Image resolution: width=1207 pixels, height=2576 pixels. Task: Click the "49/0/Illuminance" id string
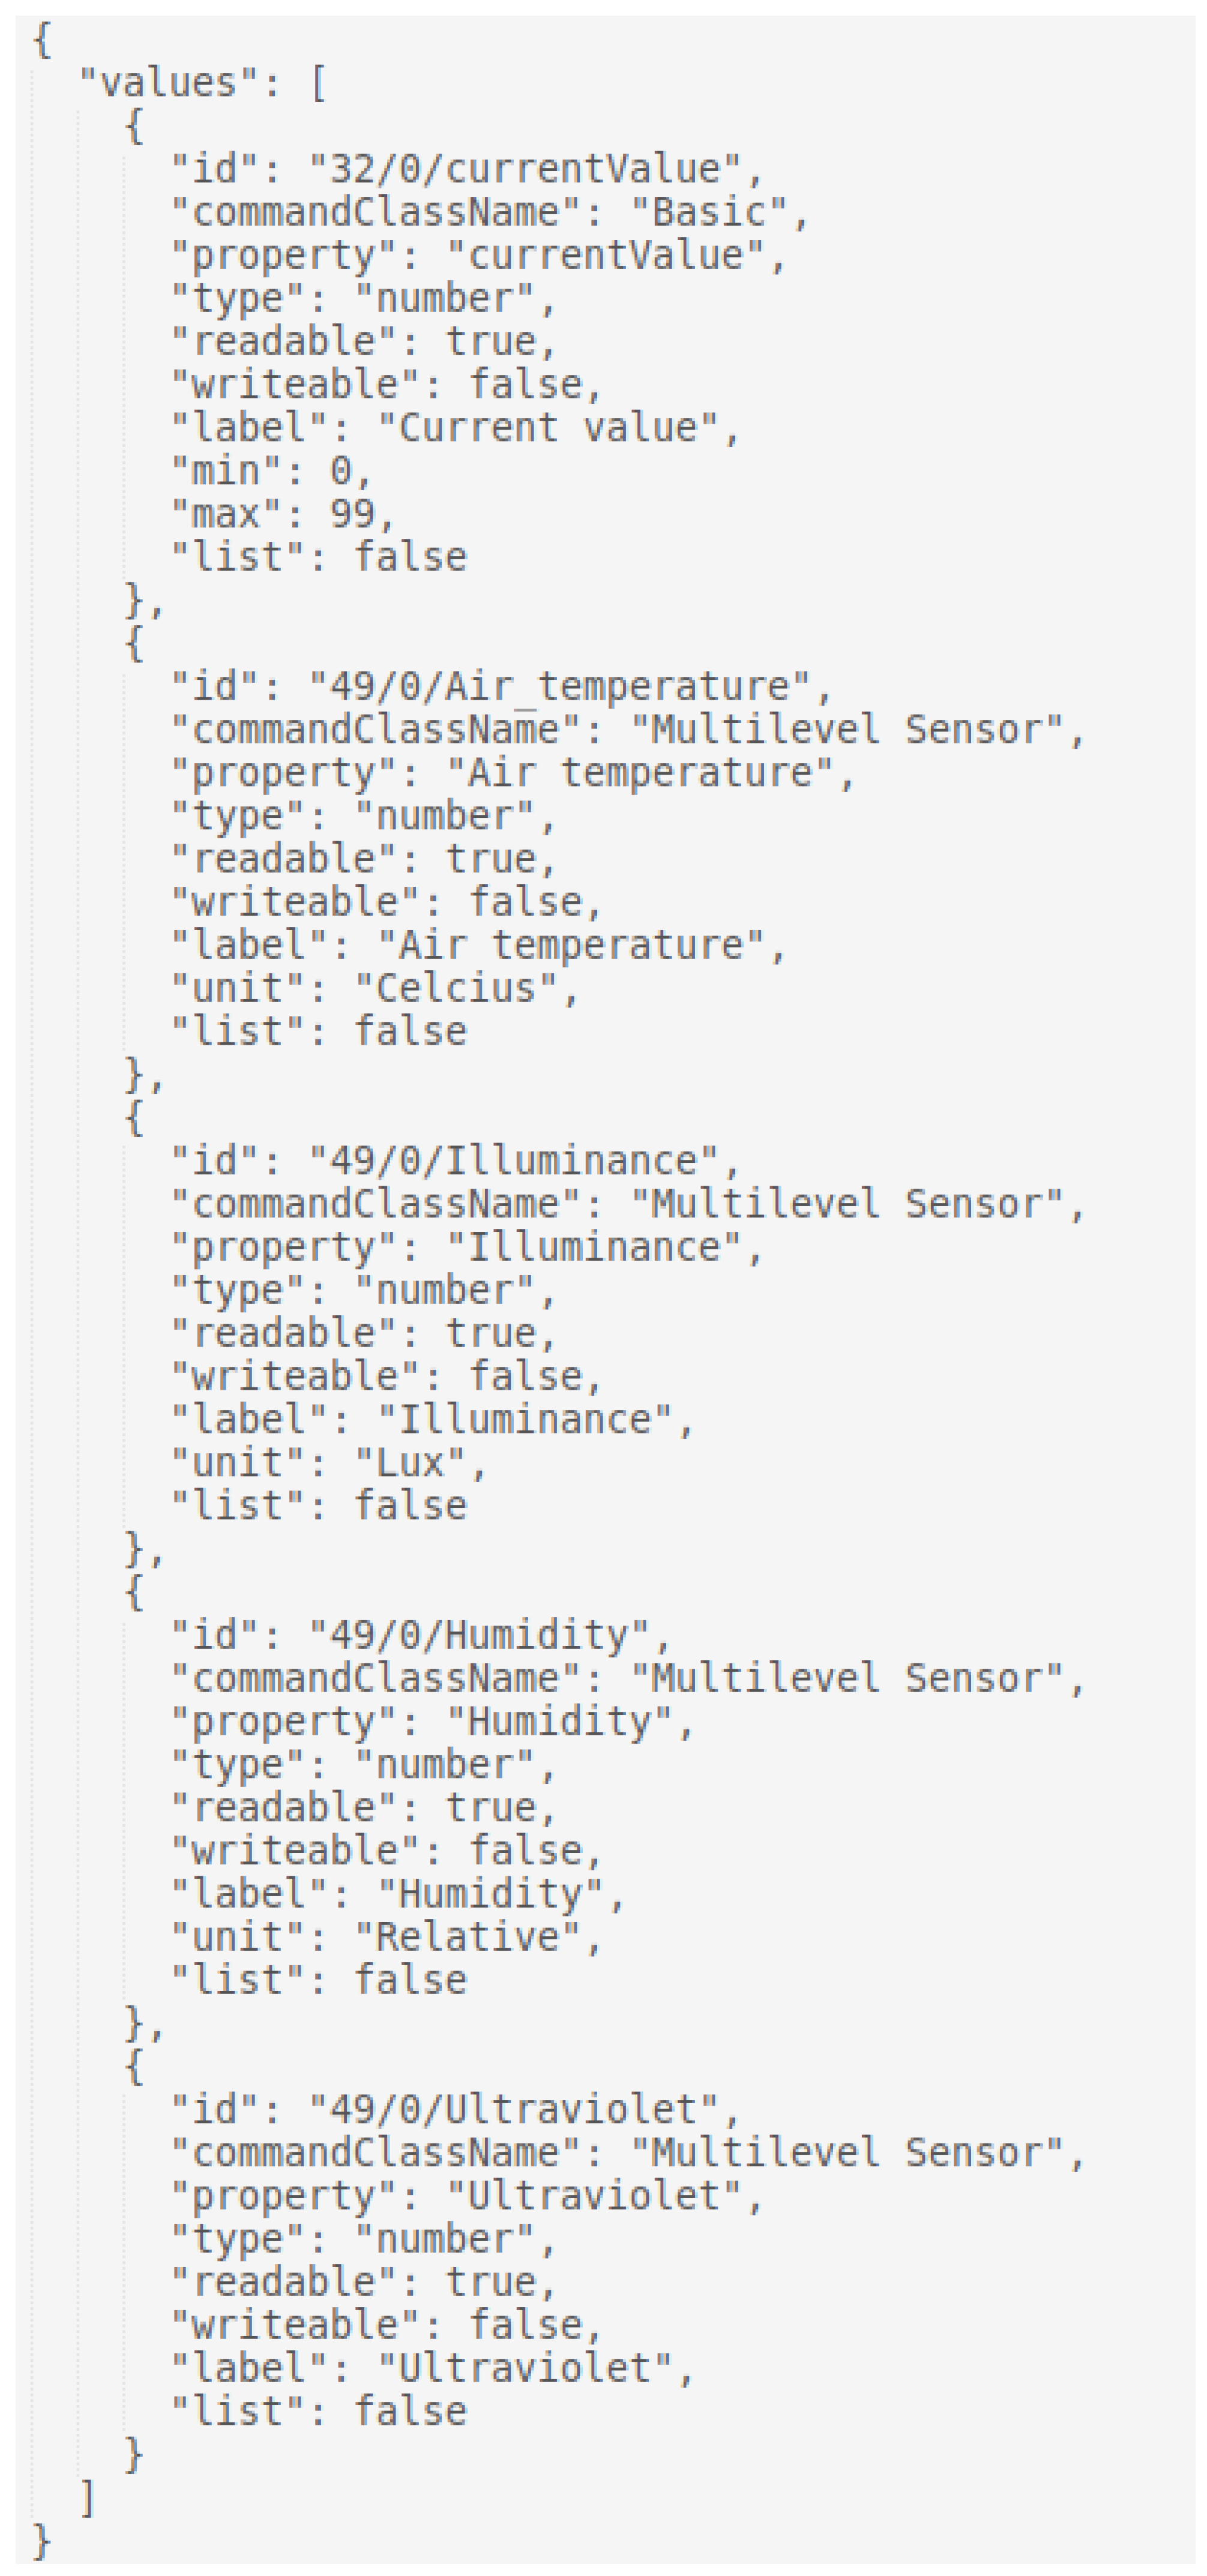(513, 1161)
